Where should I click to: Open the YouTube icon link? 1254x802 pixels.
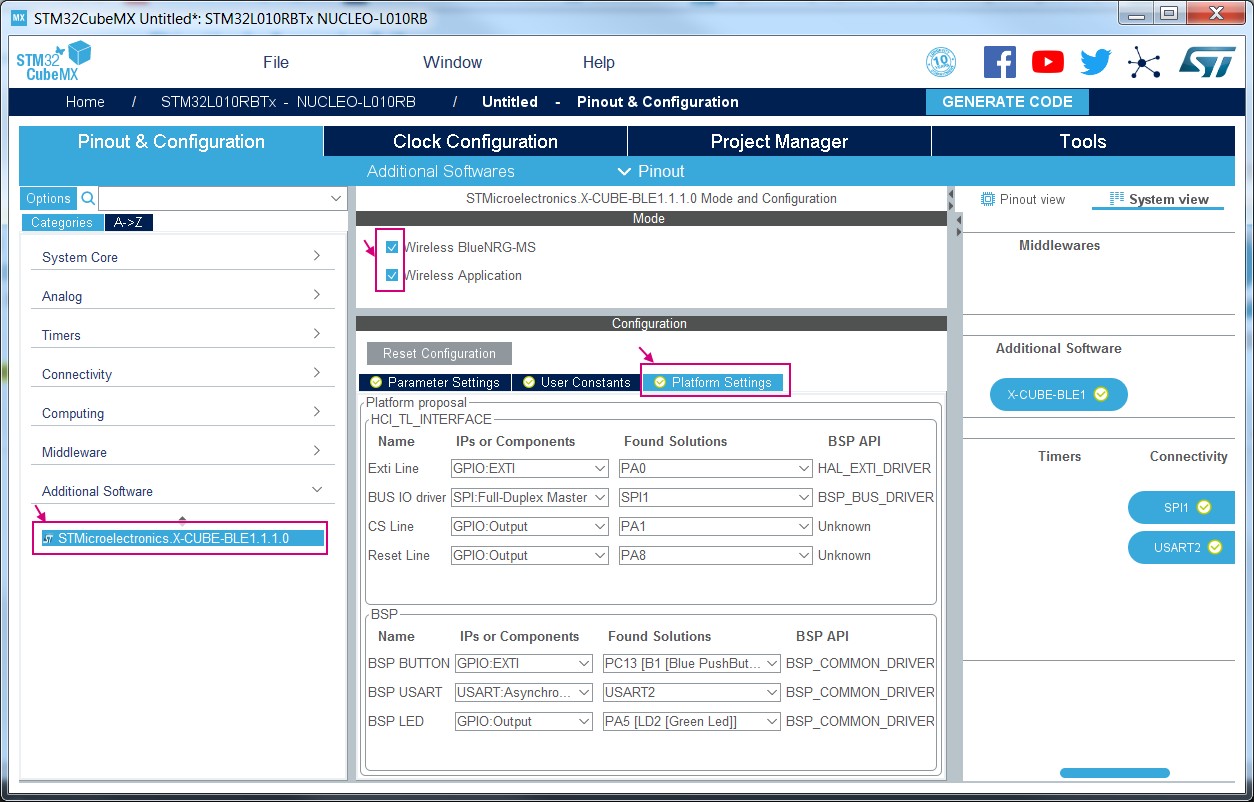[x=1048, y=62]
